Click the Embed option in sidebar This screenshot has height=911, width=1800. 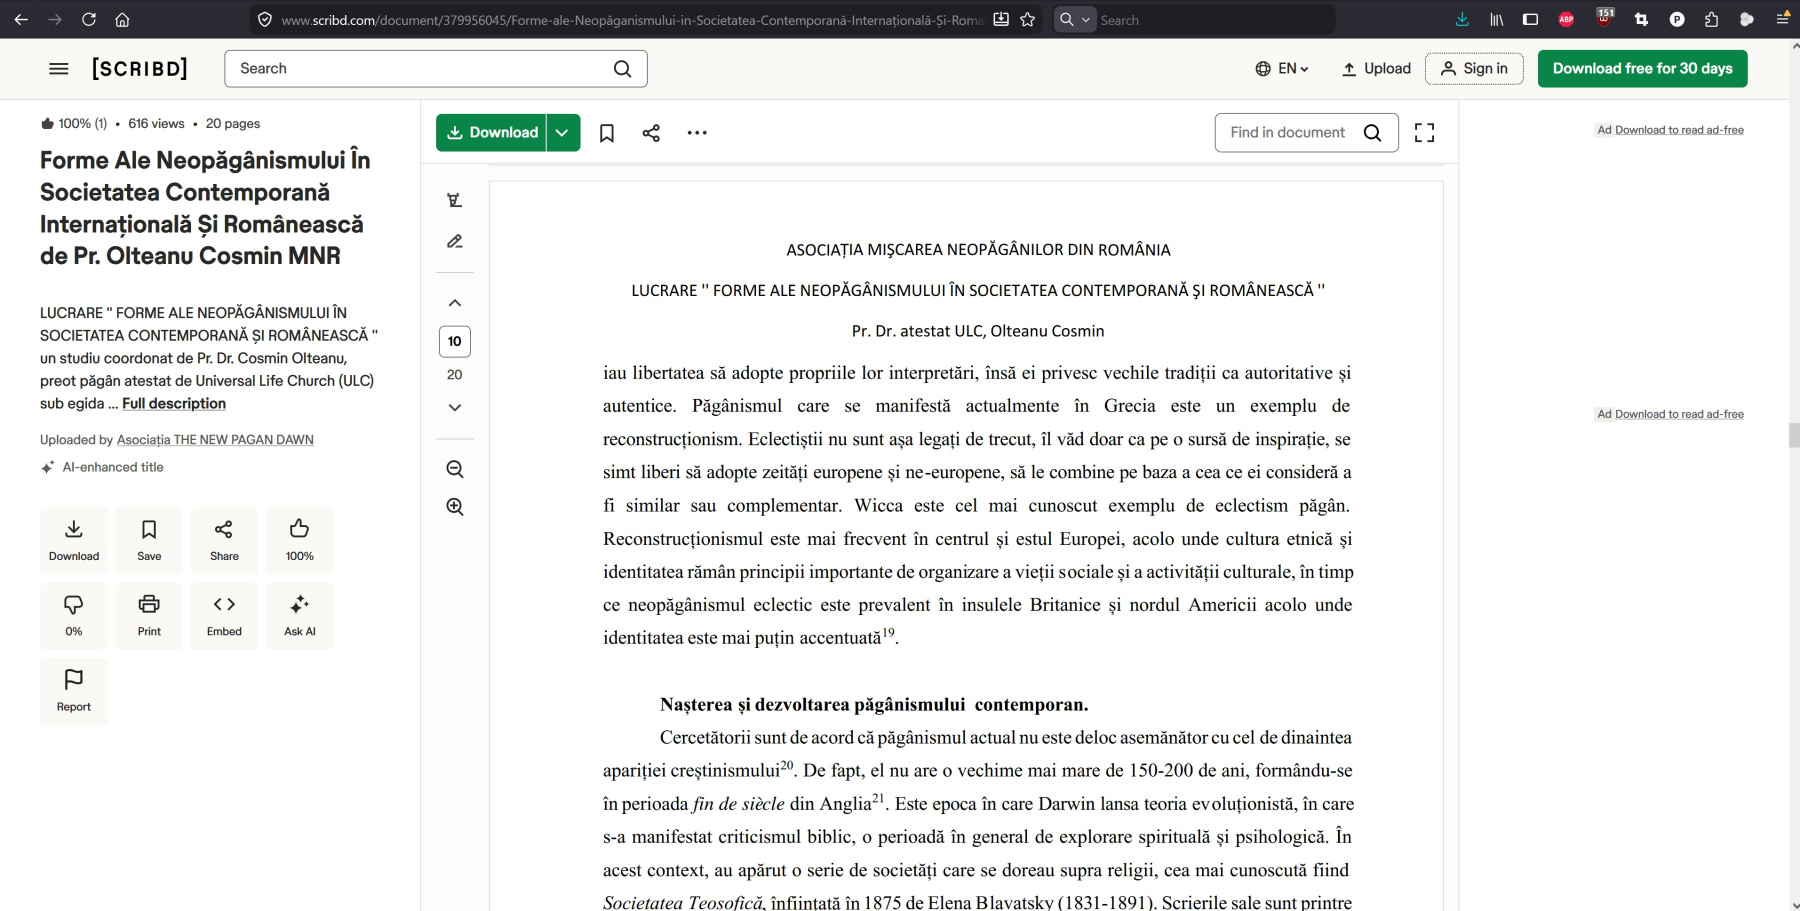pyautogui.click(x=224, y=615)
